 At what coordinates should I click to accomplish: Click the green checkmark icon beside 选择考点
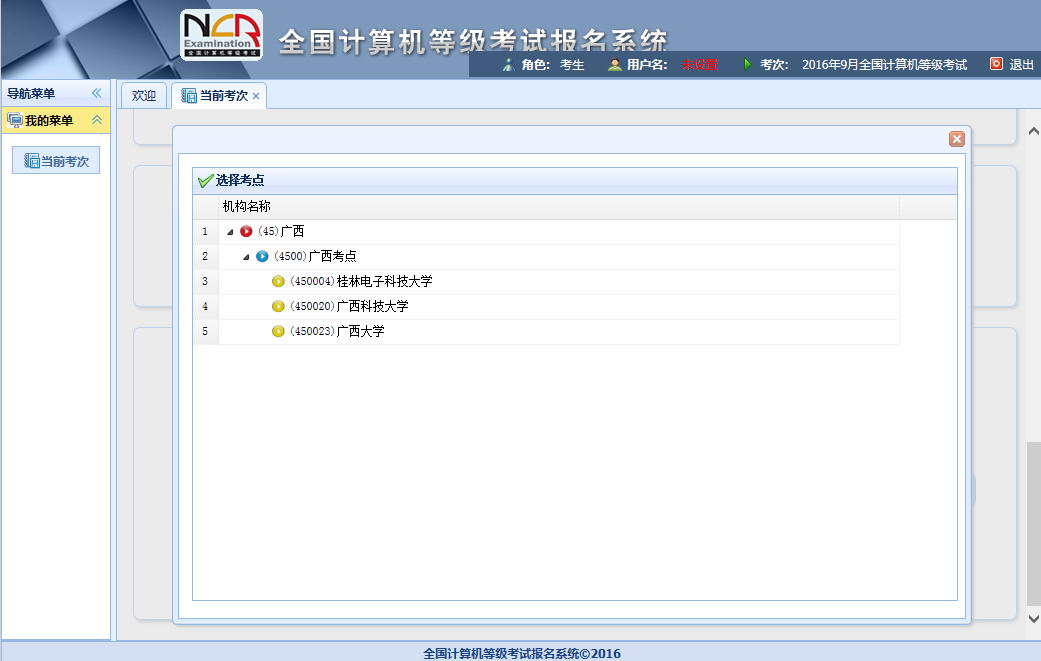pos(205,181)
